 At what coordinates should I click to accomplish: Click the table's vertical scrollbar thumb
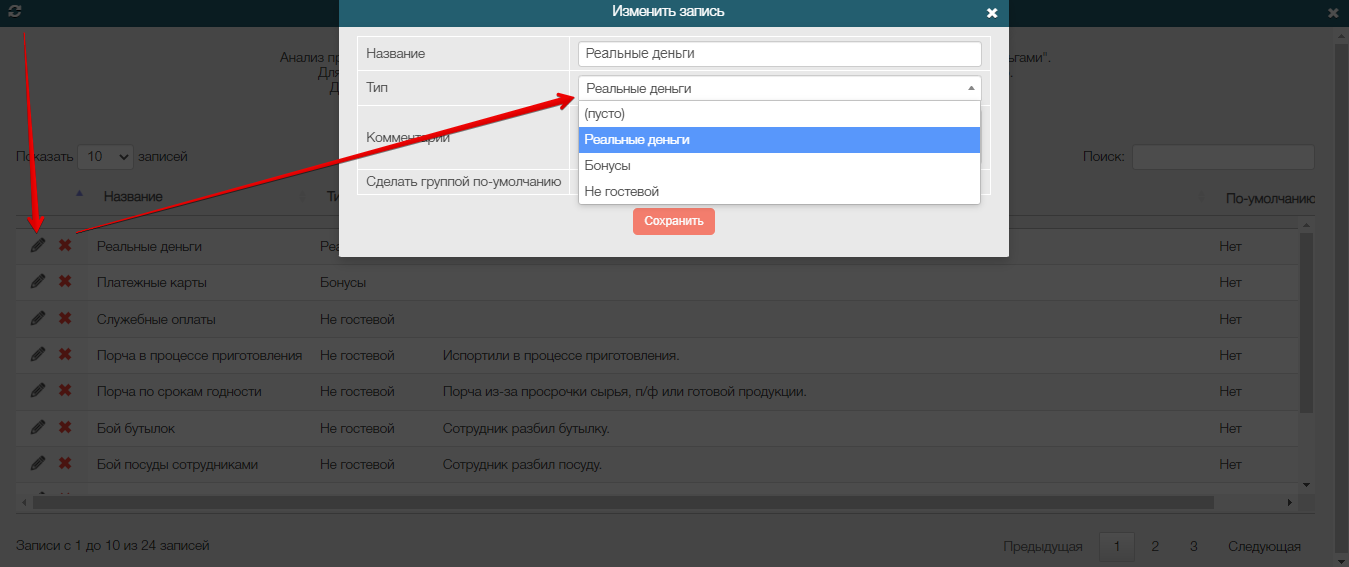click(x=1306, y=322)
